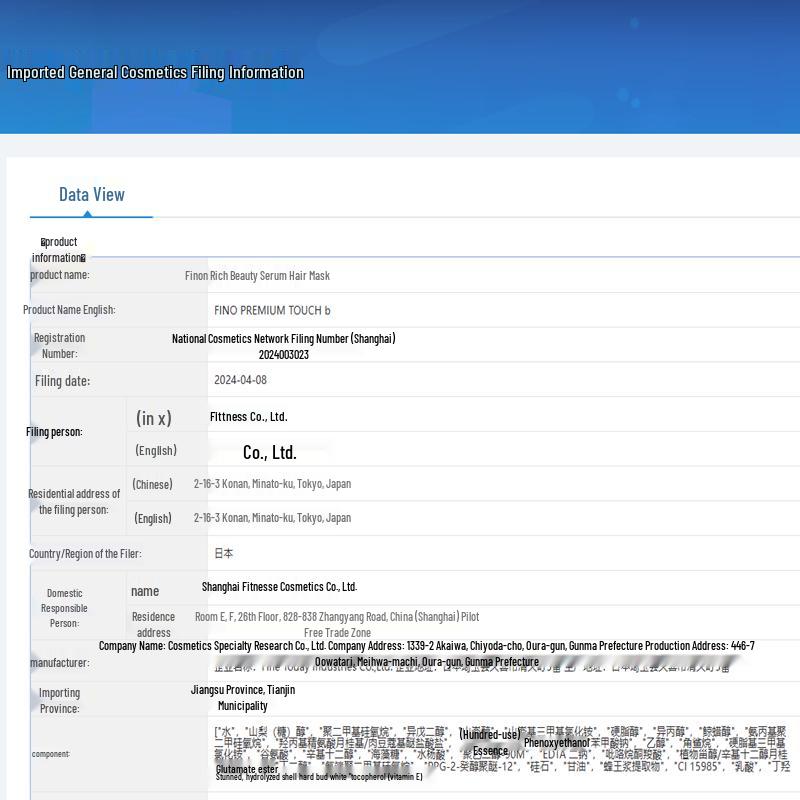The height and width of the screenshot is (800, 800).
Task: Select 'National Cosmetics Network Filing Number (Shanghai)' text
Action: coord(284,338)
